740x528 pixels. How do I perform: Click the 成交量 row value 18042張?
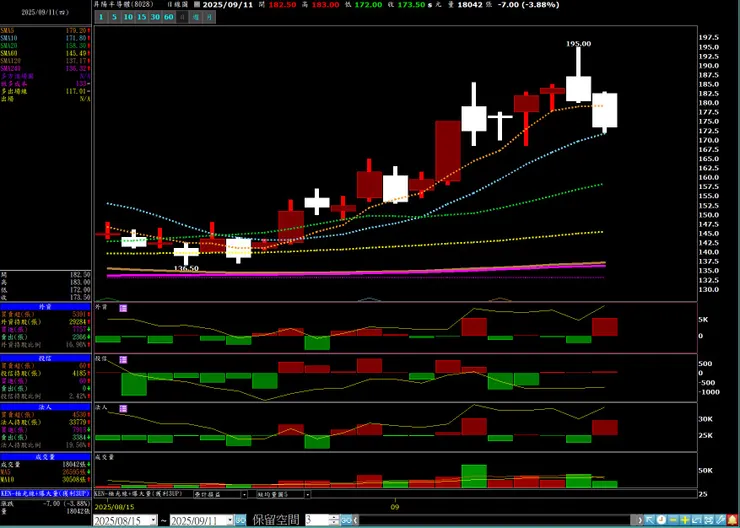click(x=77, y=464)
